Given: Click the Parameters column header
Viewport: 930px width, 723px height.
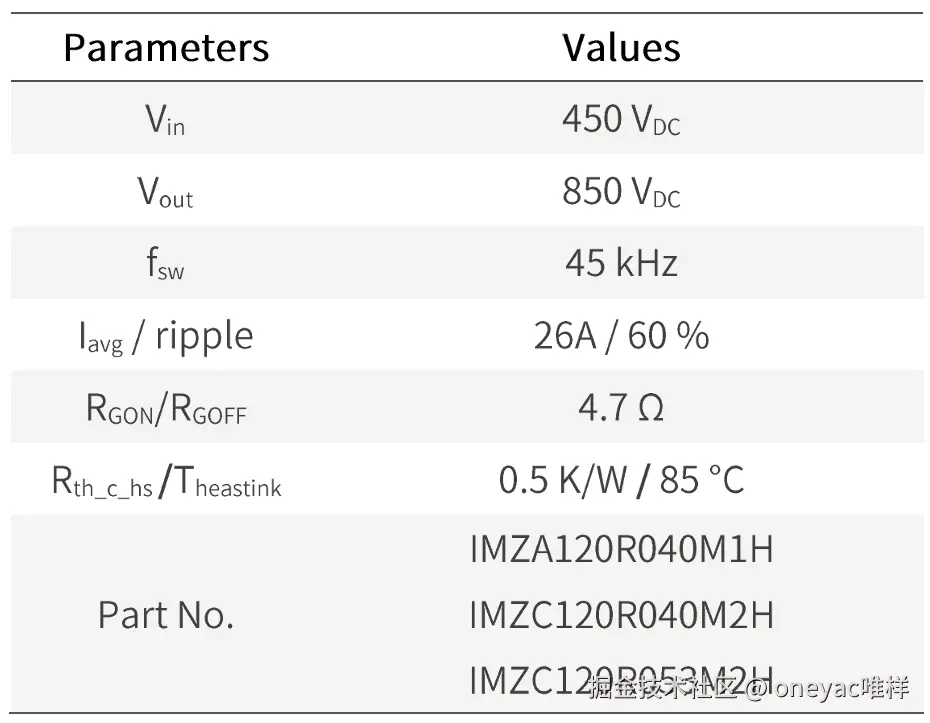Looking at the screenshot, I should coord(166,48).
